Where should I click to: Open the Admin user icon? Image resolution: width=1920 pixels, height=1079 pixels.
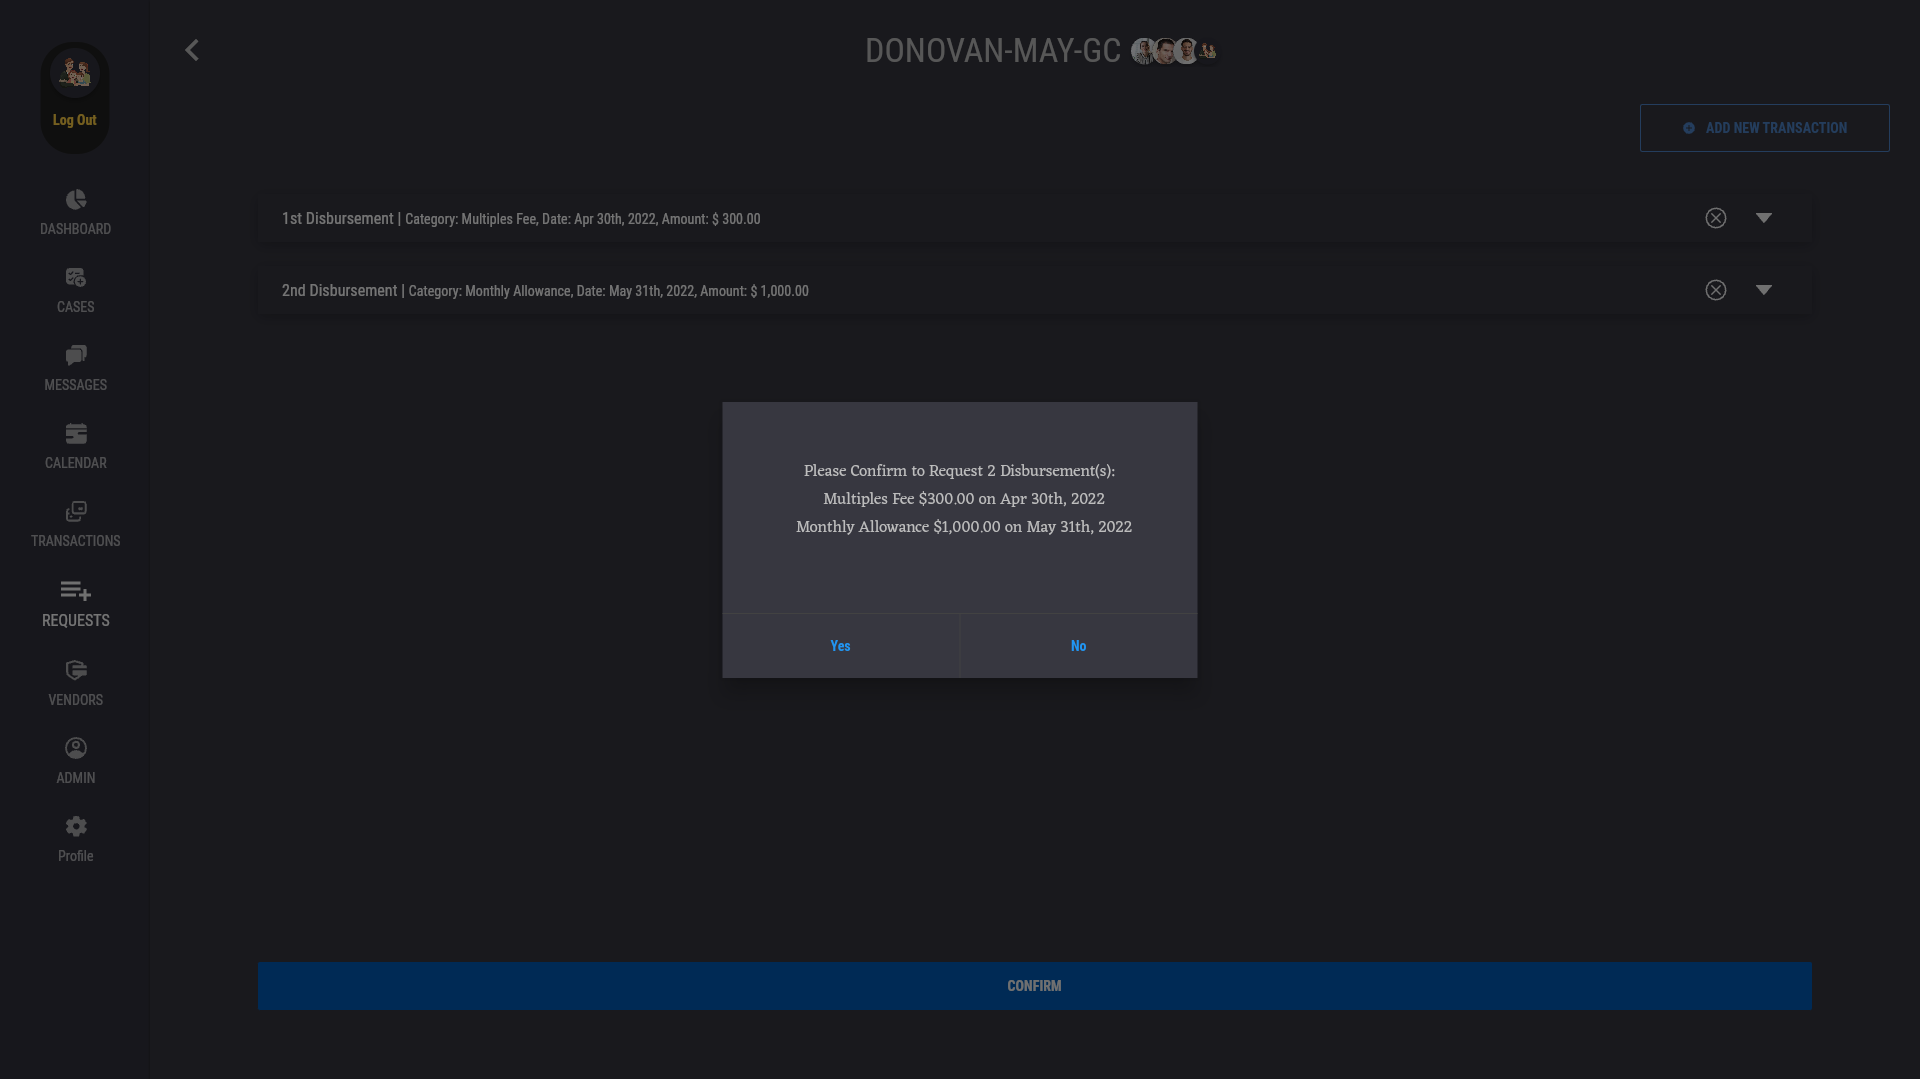click(76, 749)
